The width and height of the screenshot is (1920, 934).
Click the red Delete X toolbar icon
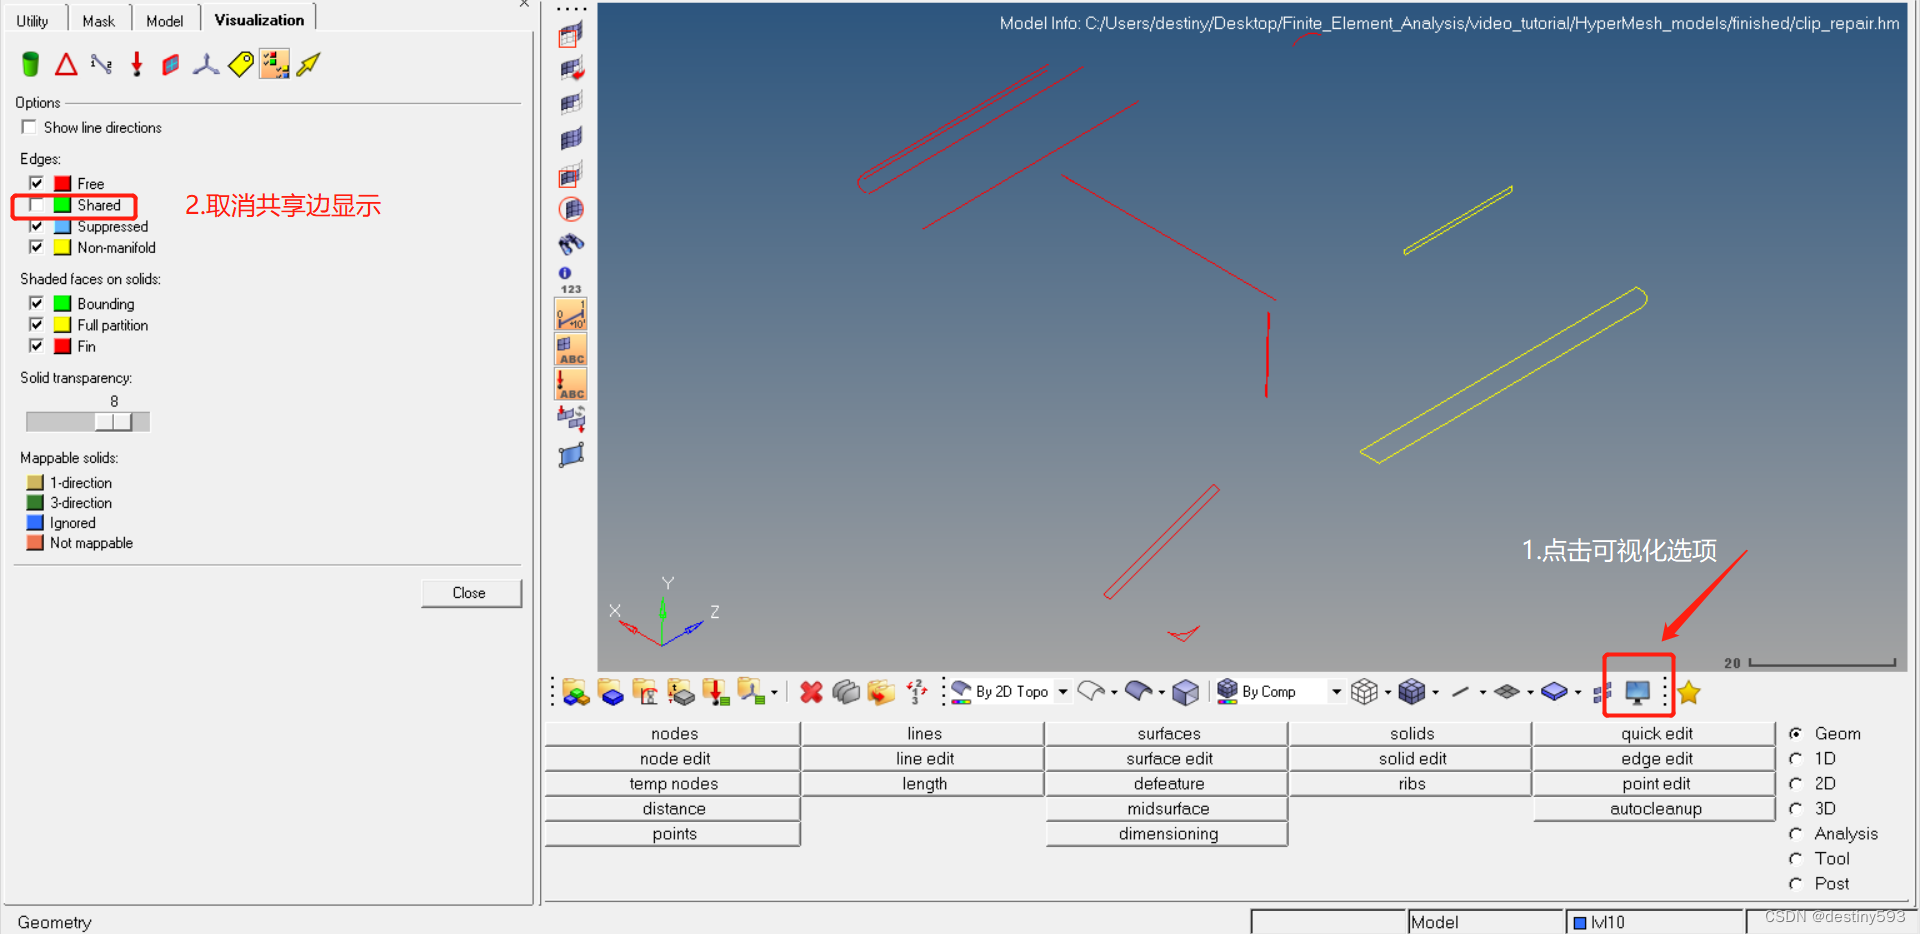click(x=811, y=691)
